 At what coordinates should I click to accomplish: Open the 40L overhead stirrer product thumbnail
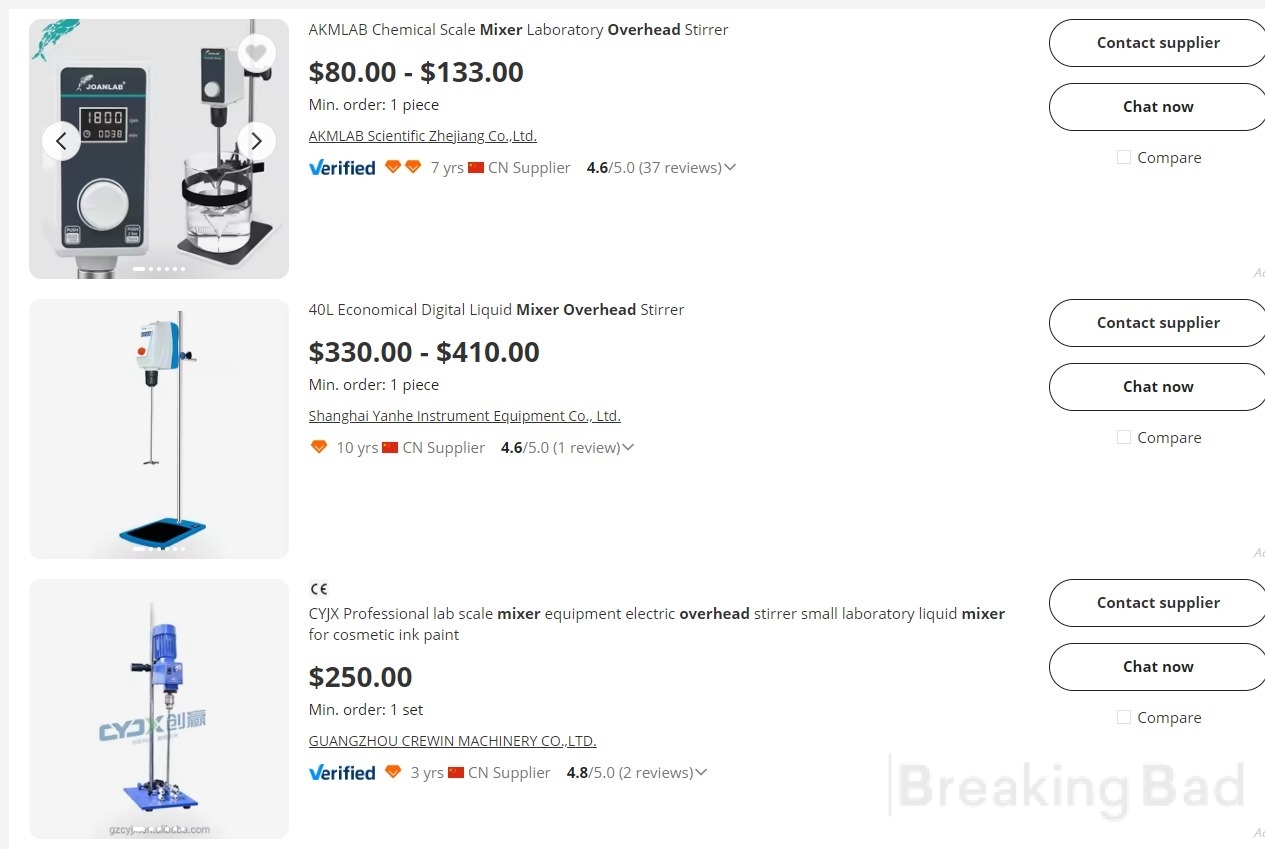pyautogui.click(x=159, y=429)
